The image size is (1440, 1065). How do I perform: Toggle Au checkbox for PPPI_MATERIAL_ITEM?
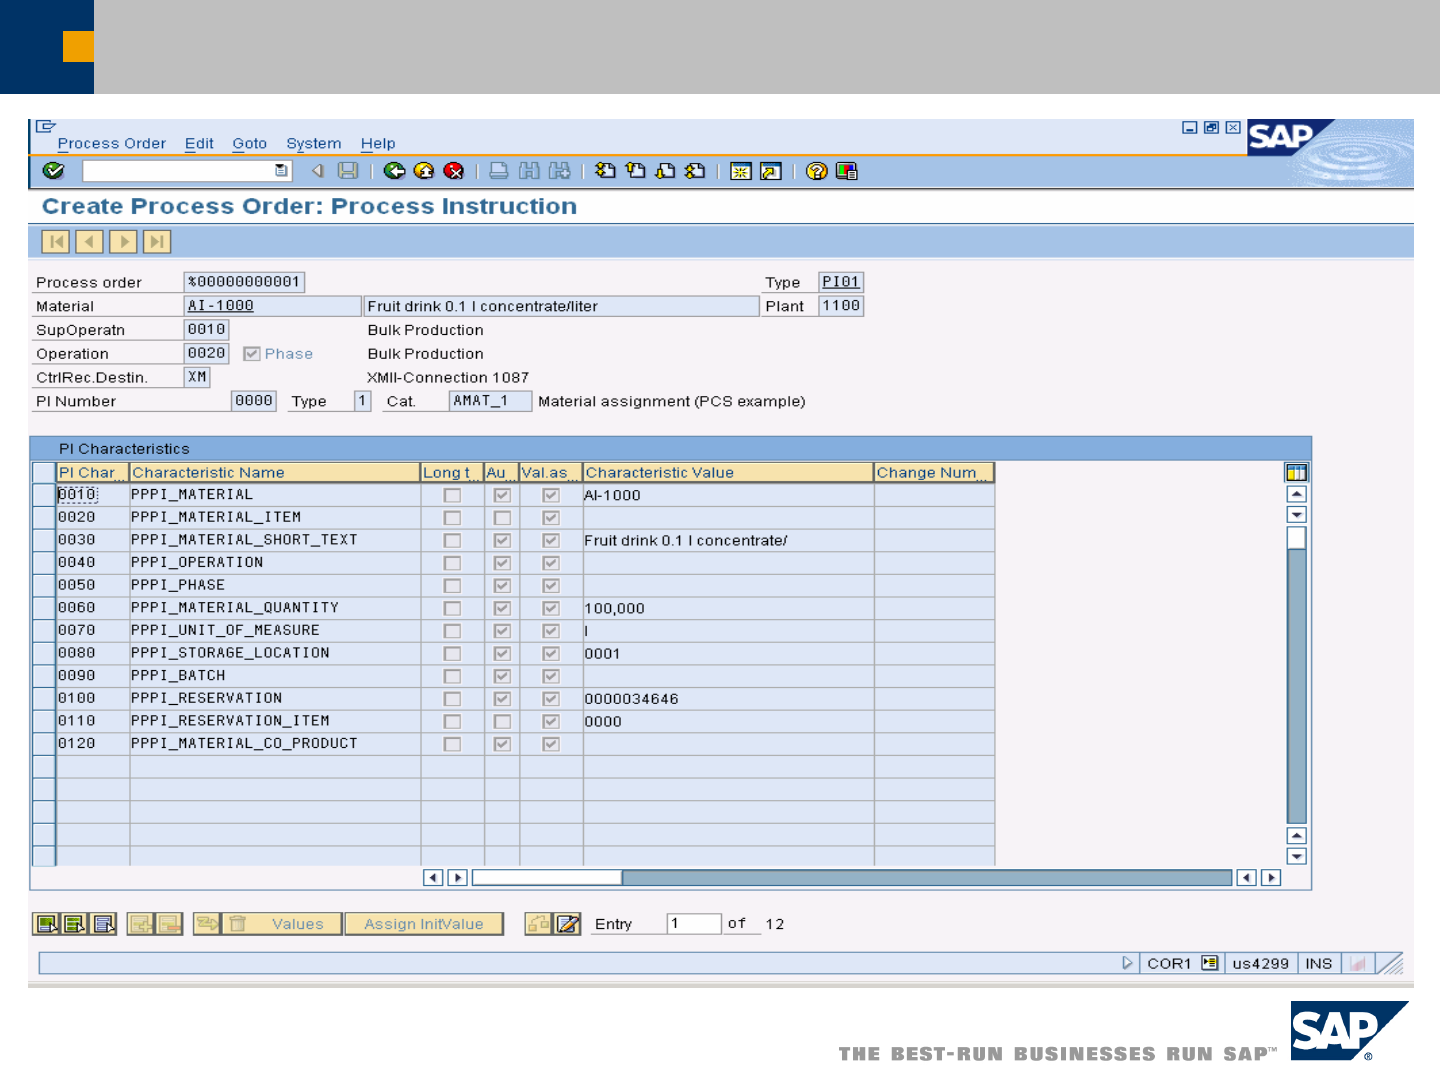[x=502, y=518]
